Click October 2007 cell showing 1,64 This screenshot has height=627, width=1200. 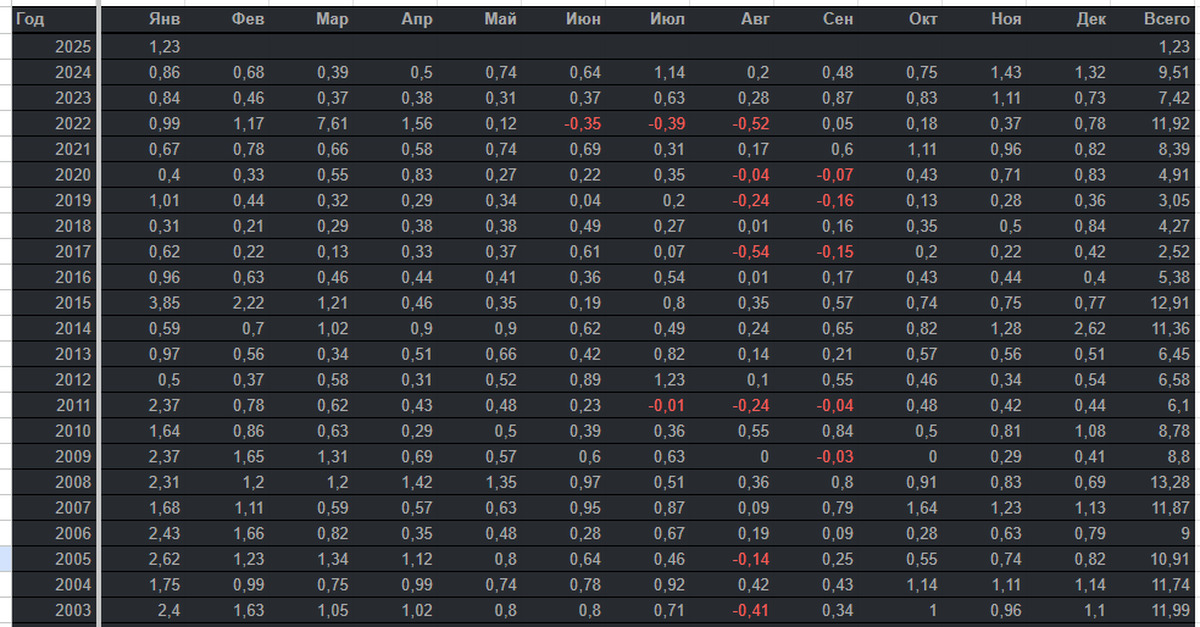[922, 507]
